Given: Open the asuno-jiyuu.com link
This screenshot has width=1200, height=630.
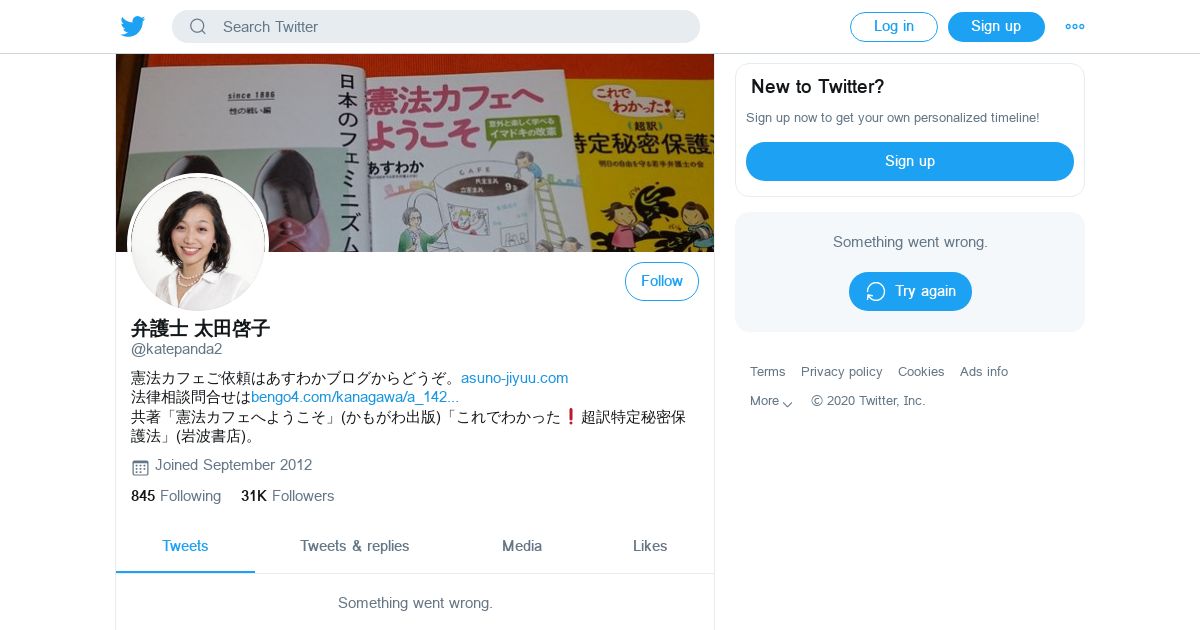Looking at the screenshot, I should pyautogui.click(x=514, y=378).
